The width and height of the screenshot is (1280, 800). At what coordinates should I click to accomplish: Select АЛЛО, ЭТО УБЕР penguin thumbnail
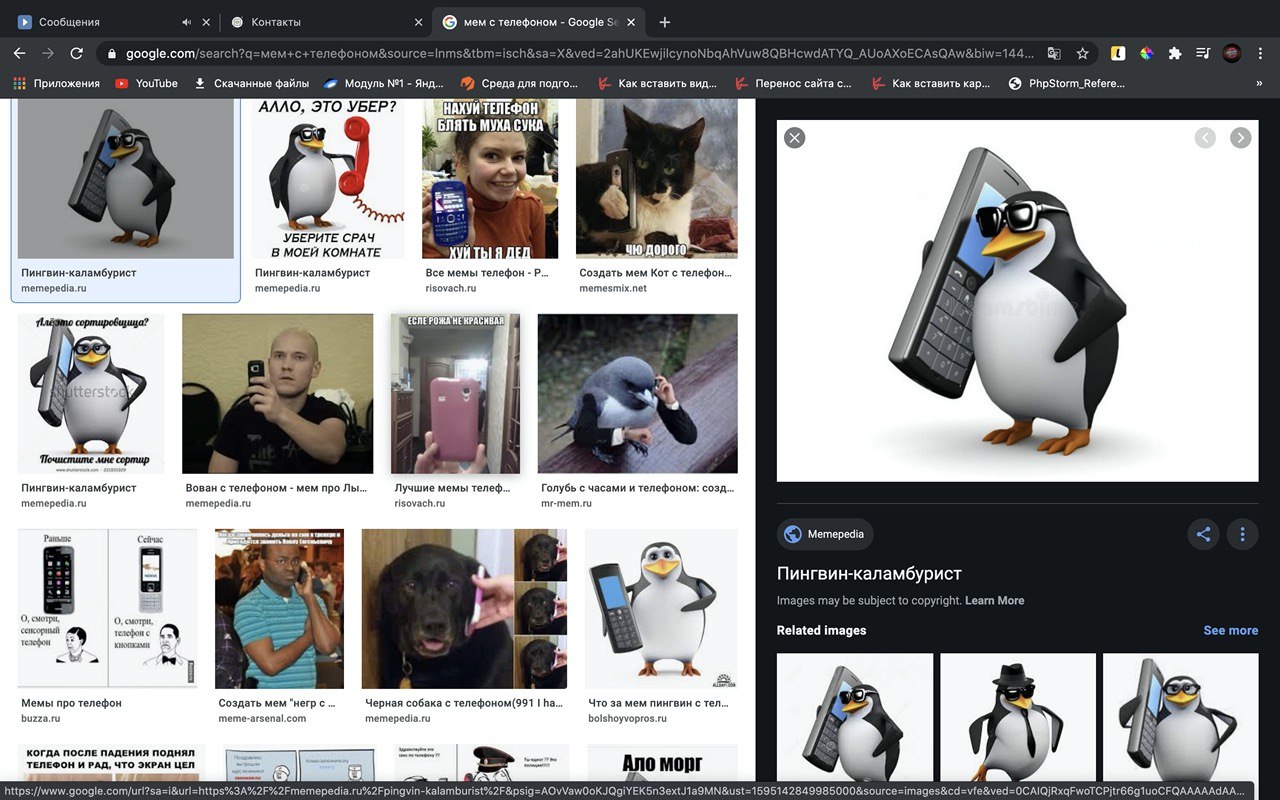click(327, 178)
